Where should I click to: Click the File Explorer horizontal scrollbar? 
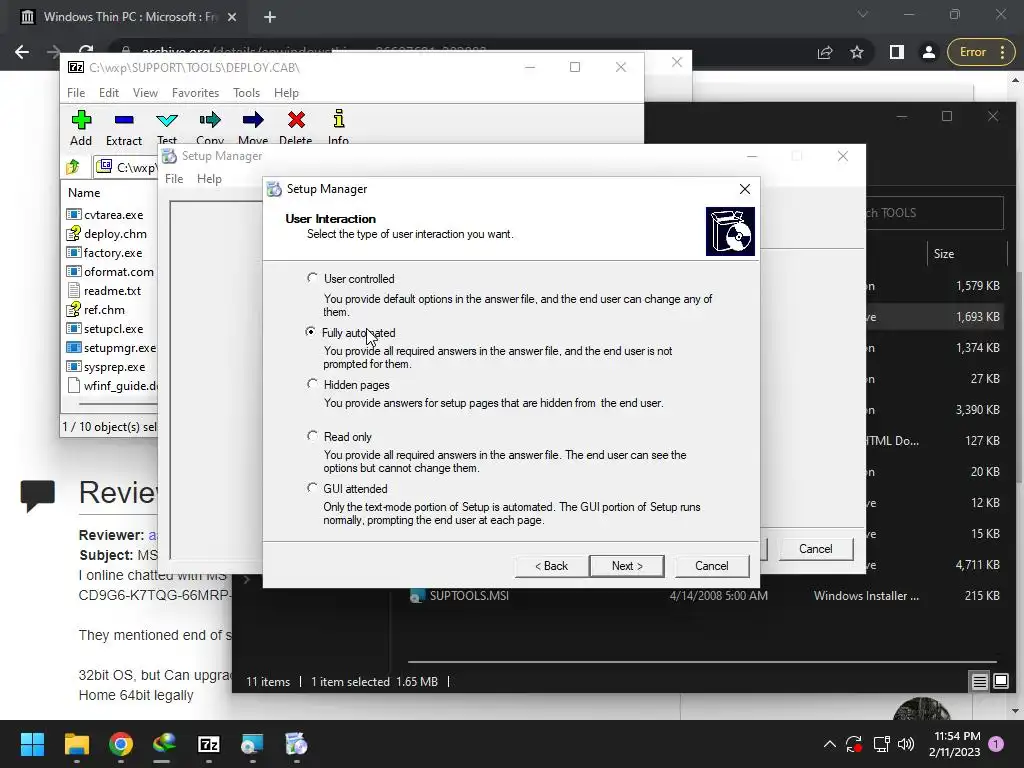point(702,661)
